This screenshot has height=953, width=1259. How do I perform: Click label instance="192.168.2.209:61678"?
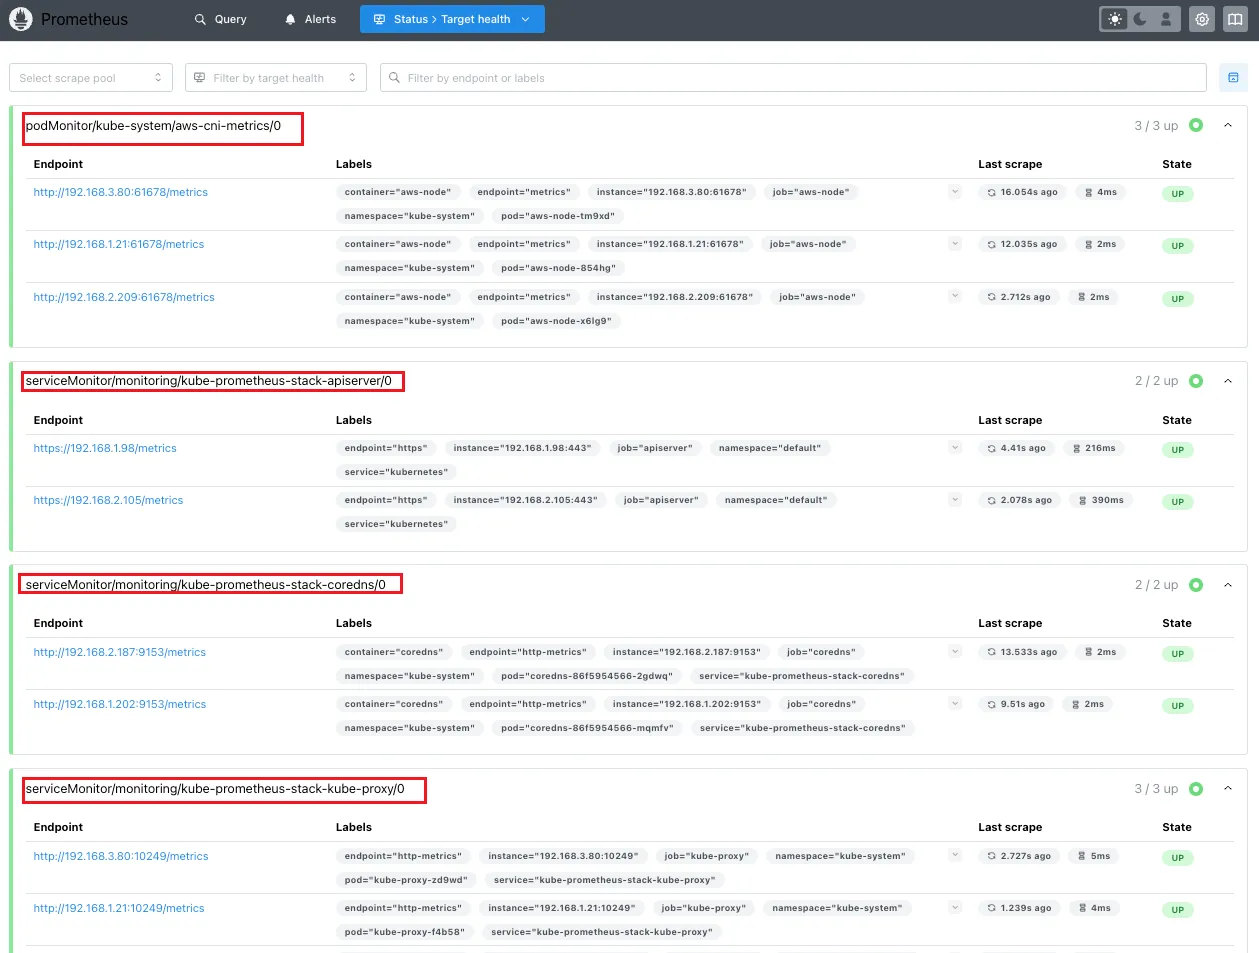(675, 297)
